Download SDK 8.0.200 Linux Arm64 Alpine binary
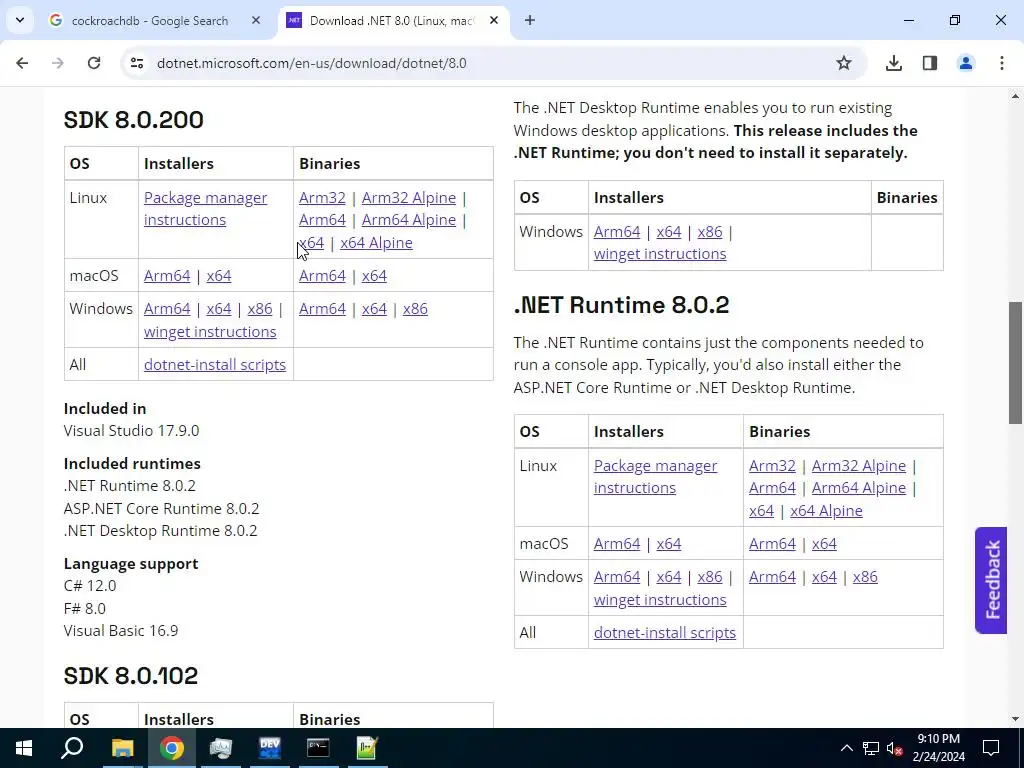Image resolution: width=1024 pixels, height=768 pixels. [x=409, y=220]
